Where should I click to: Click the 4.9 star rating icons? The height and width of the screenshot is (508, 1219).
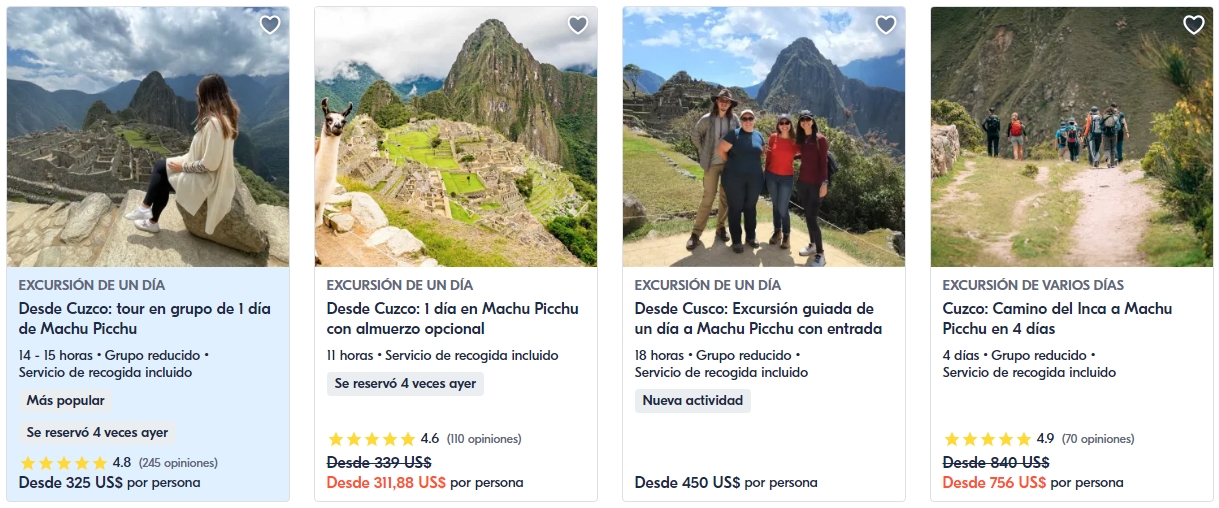988,439
